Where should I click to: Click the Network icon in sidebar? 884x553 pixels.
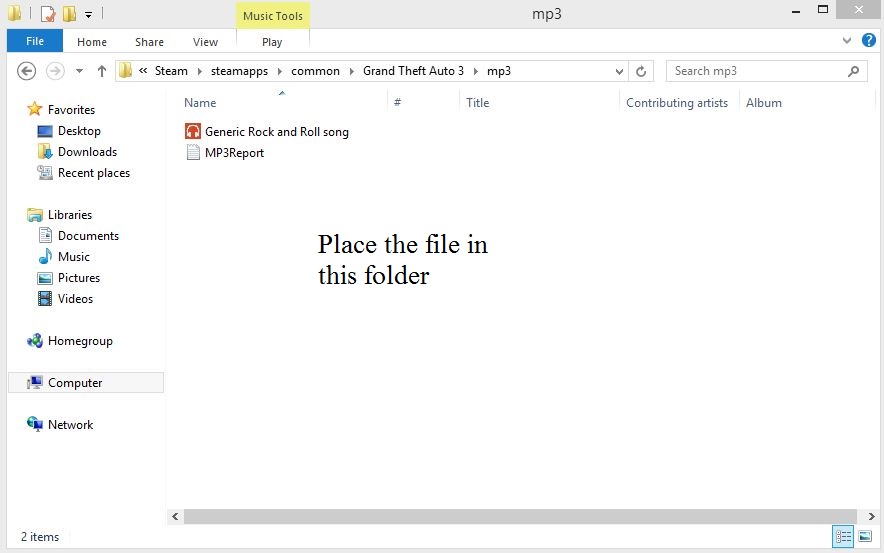[x=34, y=424]
